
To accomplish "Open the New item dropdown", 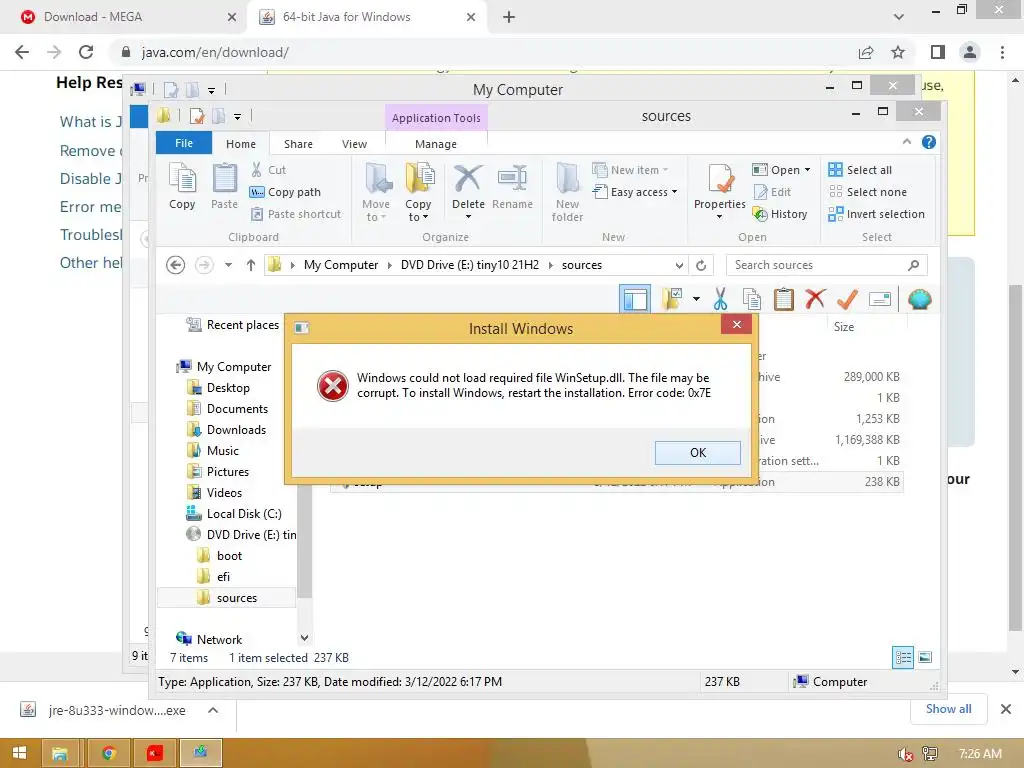I will tap(630, 170).
